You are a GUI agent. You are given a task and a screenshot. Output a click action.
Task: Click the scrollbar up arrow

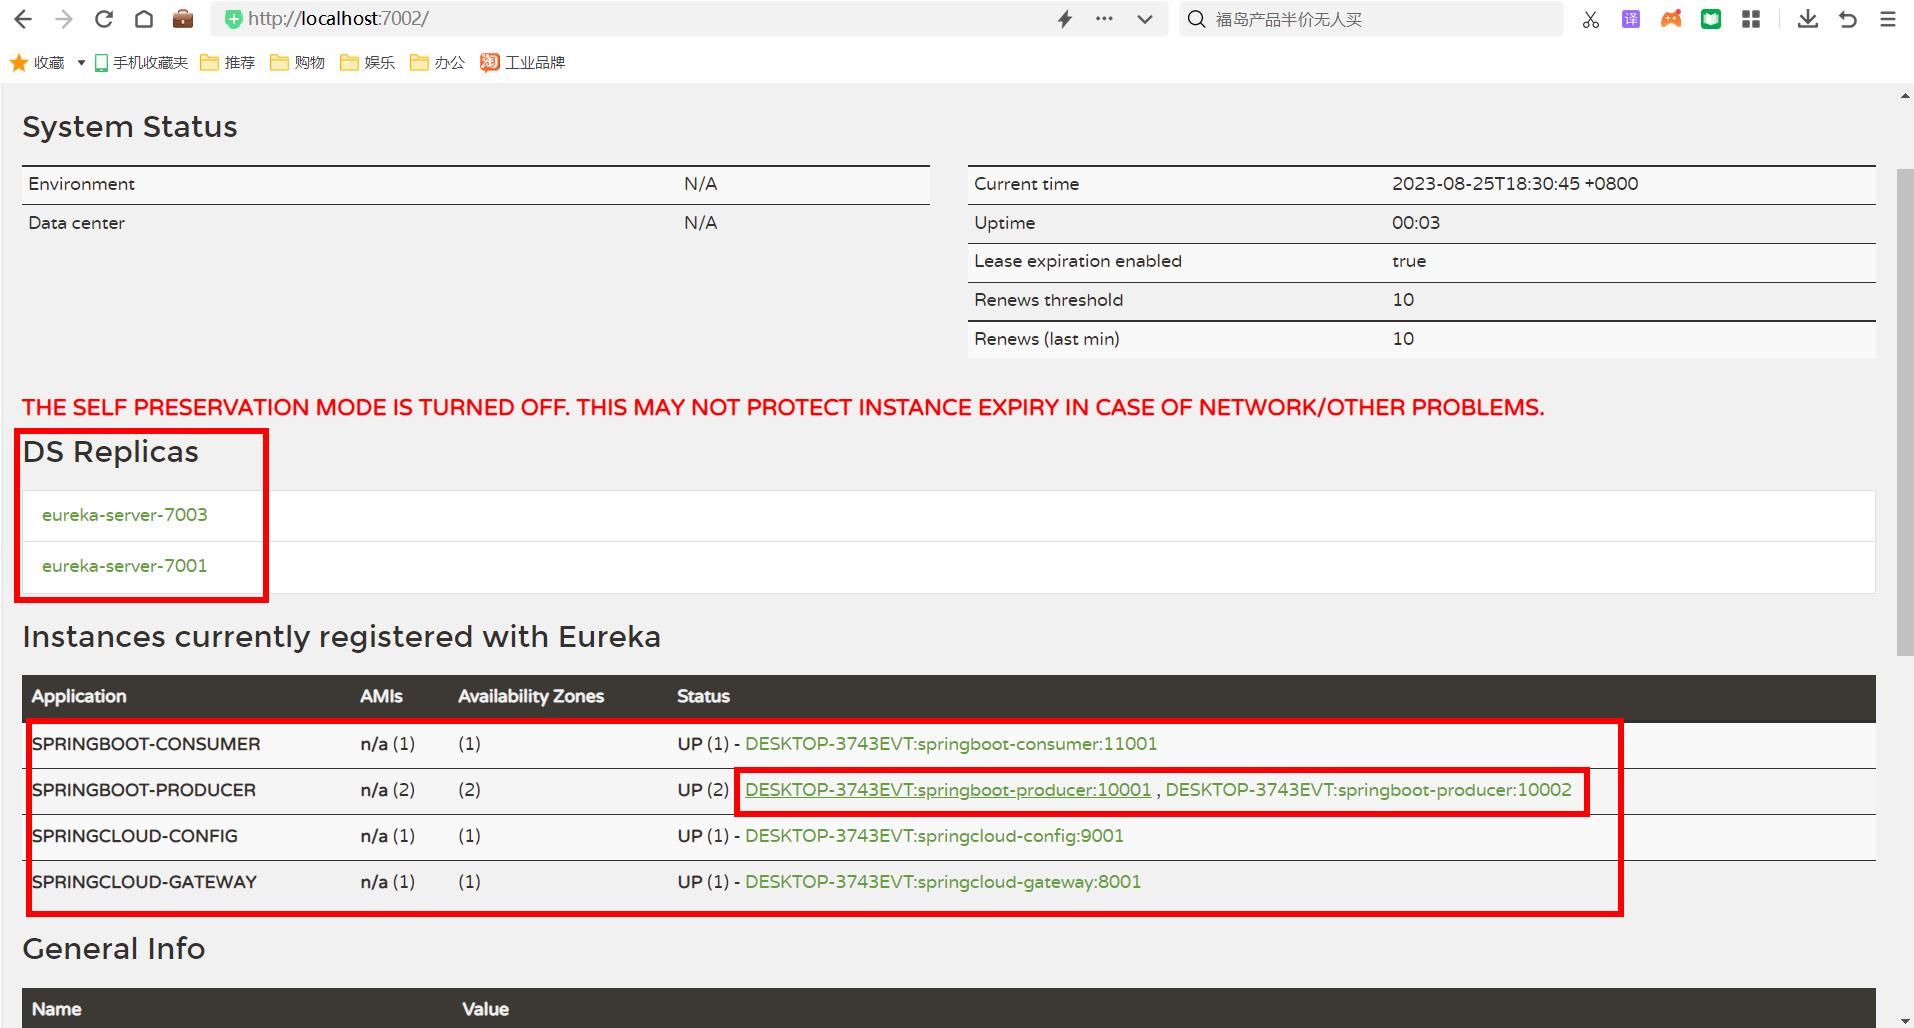coord(1904,96)
